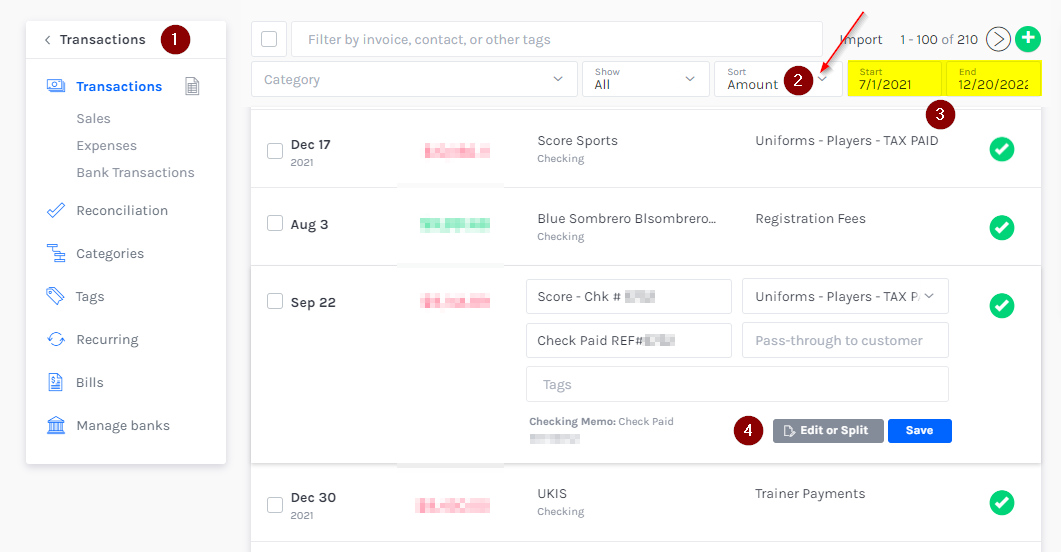Image resolution: width=1061 pixels, height=552 pixels.
Task: Open Manage banks bank icon
Action: (56, 426)
